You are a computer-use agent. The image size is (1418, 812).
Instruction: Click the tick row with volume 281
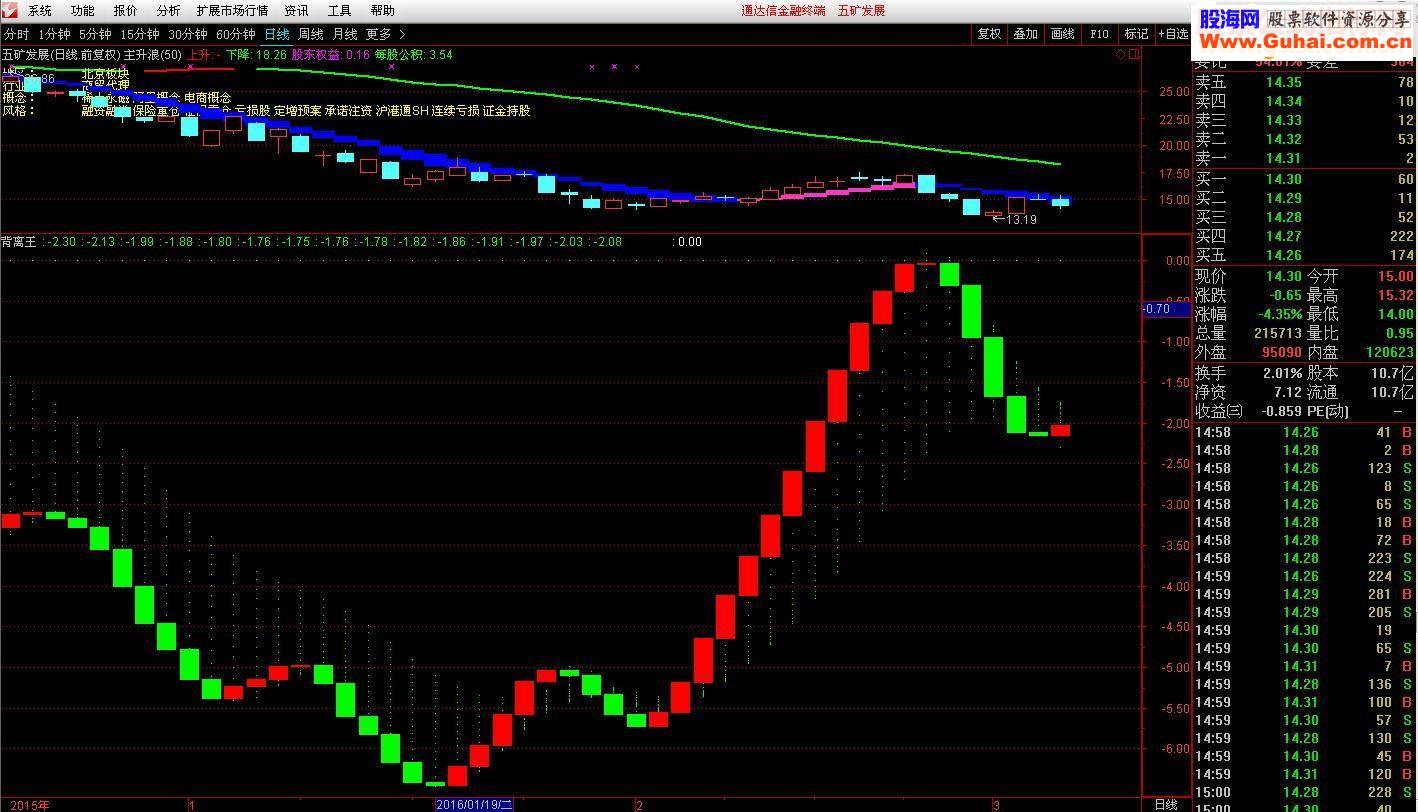pyautogui.click(x=1304, y=594)
